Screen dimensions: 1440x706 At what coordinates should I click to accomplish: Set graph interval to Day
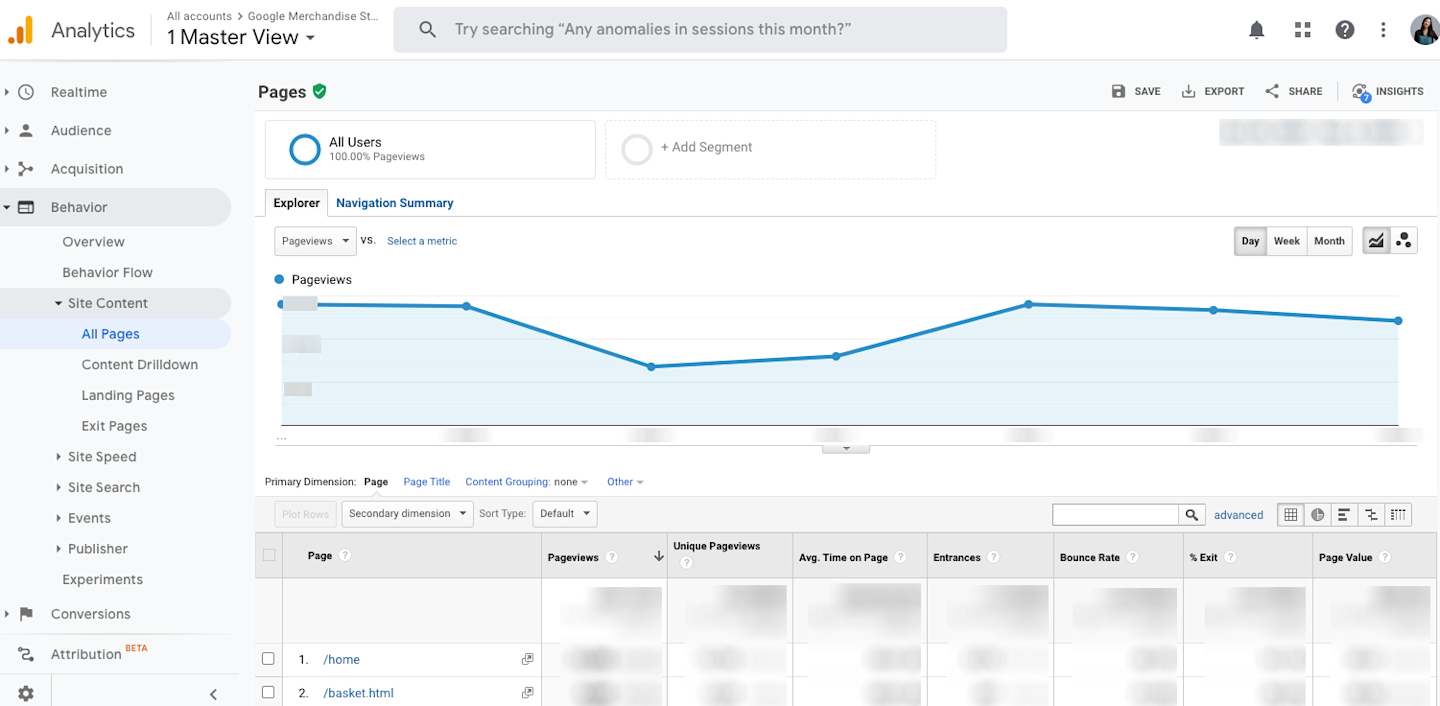(x=1250, y=241)
